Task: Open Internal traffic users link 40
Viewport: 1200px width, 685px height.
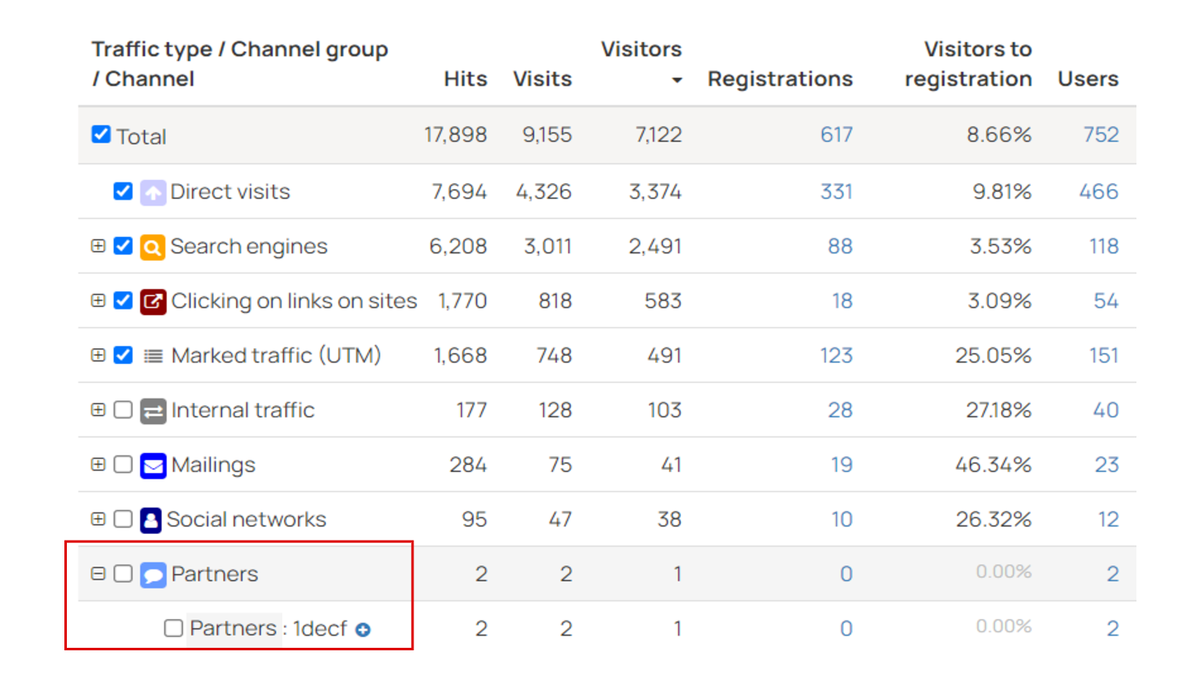Action: click(x=1106, y=410)
